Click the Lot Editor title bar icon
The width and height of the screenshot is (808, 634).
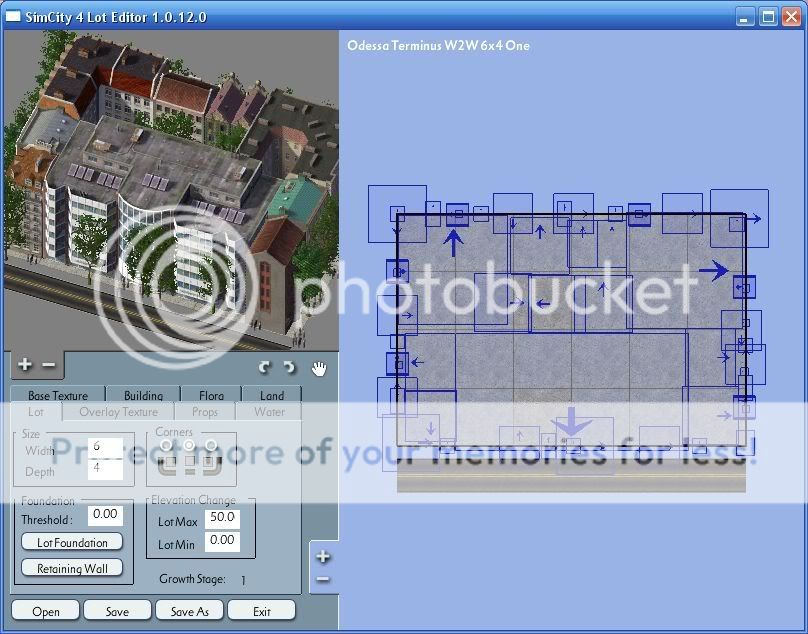[x=13, y=16]
